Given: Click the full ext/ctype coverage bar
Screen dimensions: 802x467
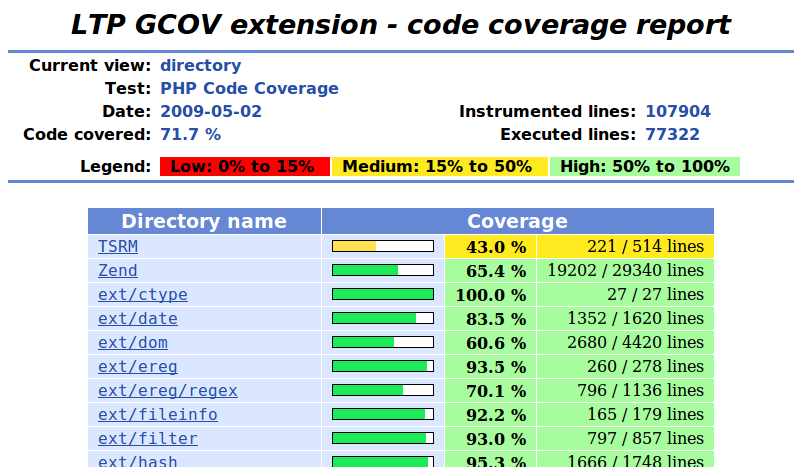Looking at the screenshot, I should point(383,295).
